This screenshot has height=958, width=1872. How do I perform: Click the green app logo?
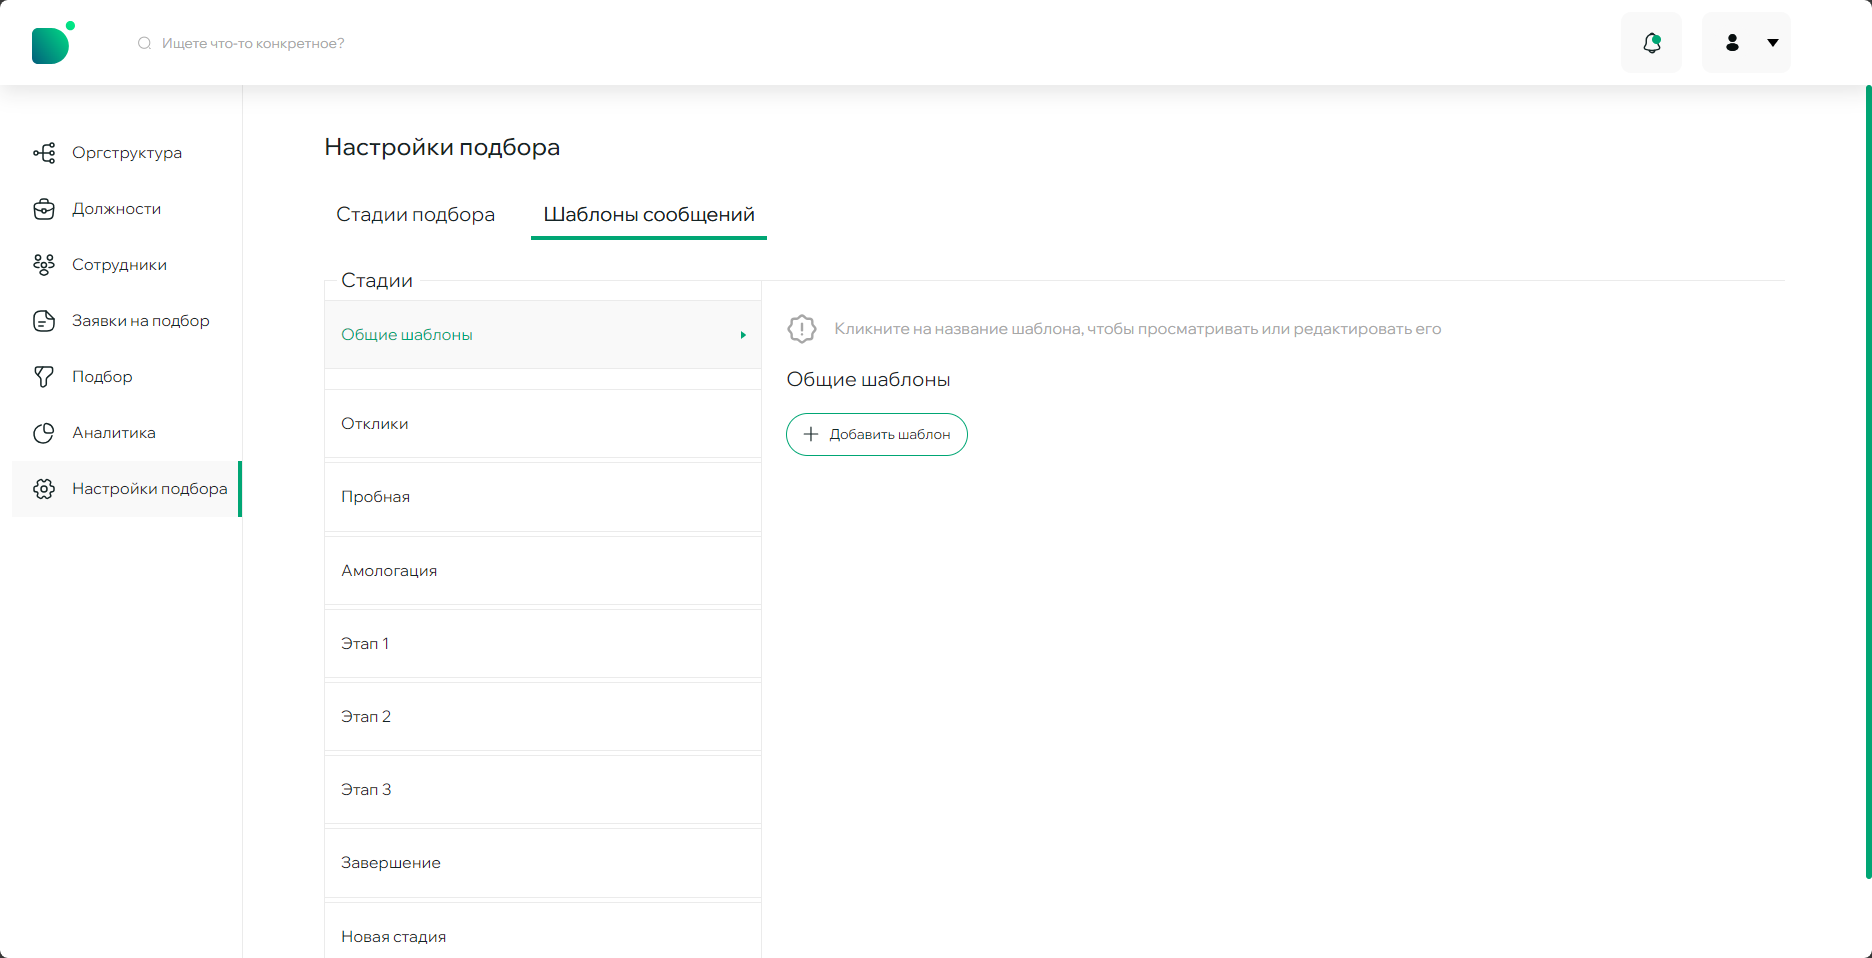point(53,43)
